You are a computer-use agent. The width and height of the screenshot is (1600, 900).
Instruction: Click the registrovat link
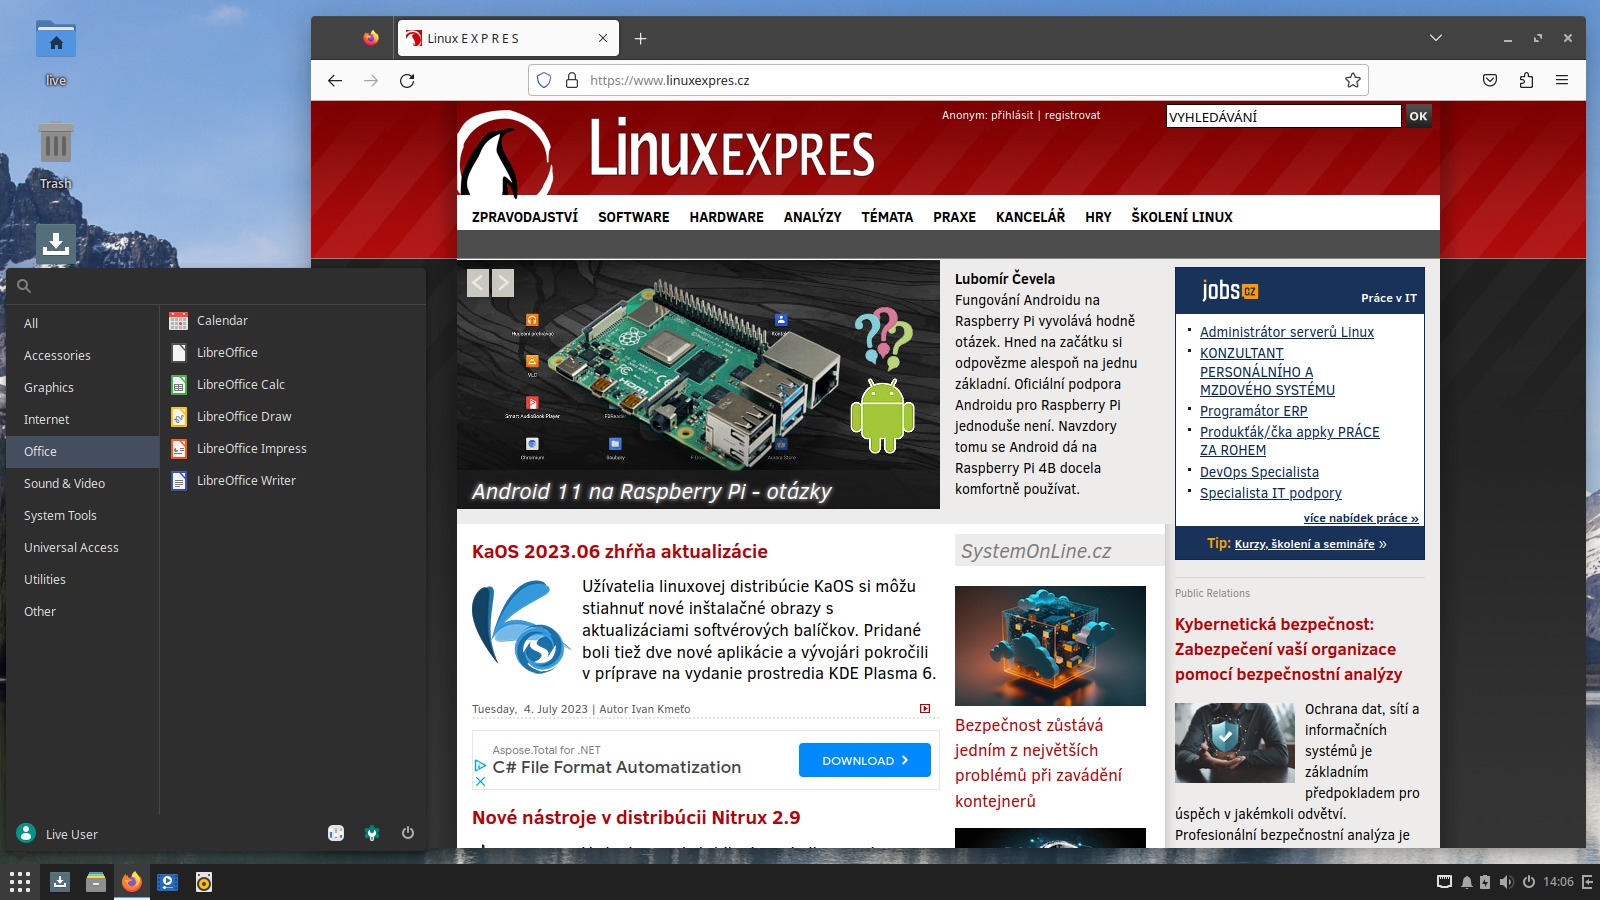[1072, 115]
